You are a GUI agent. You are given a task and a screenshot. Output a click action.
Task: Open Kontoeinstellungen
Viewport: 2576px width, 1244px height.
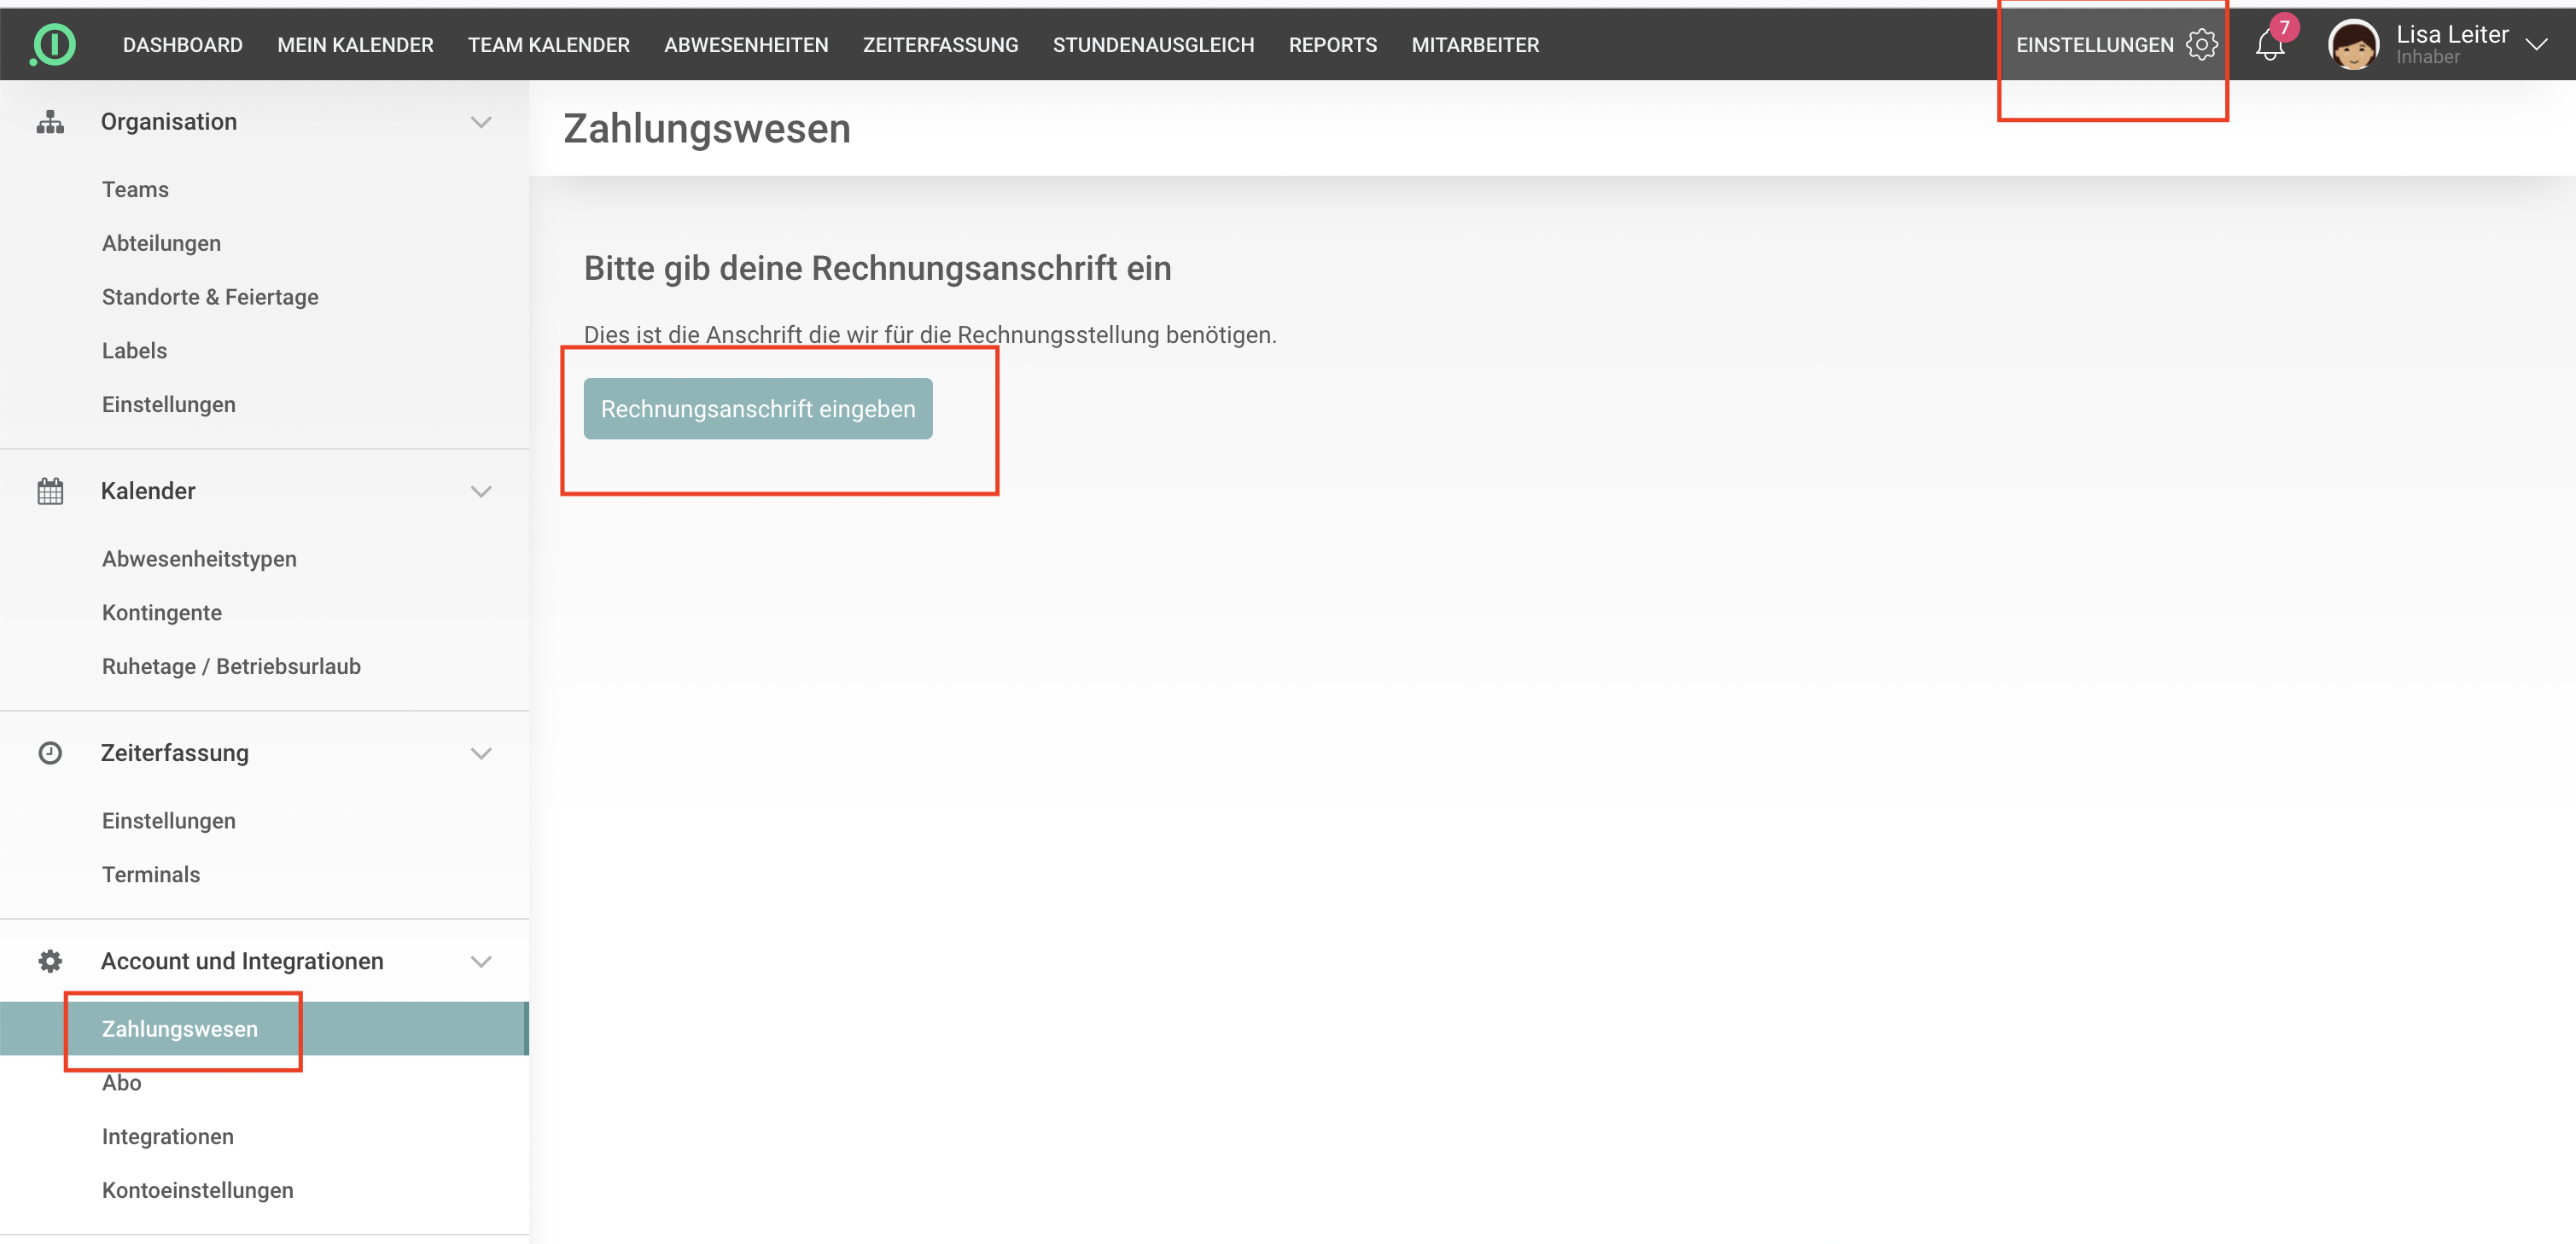click(x=198, y=1191)
